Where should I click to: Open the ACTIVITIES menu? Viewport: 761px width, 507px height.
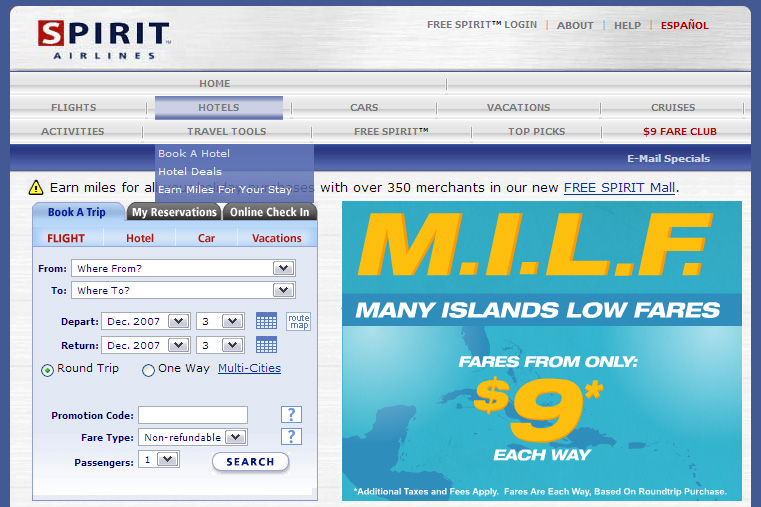tap(72, 131)
